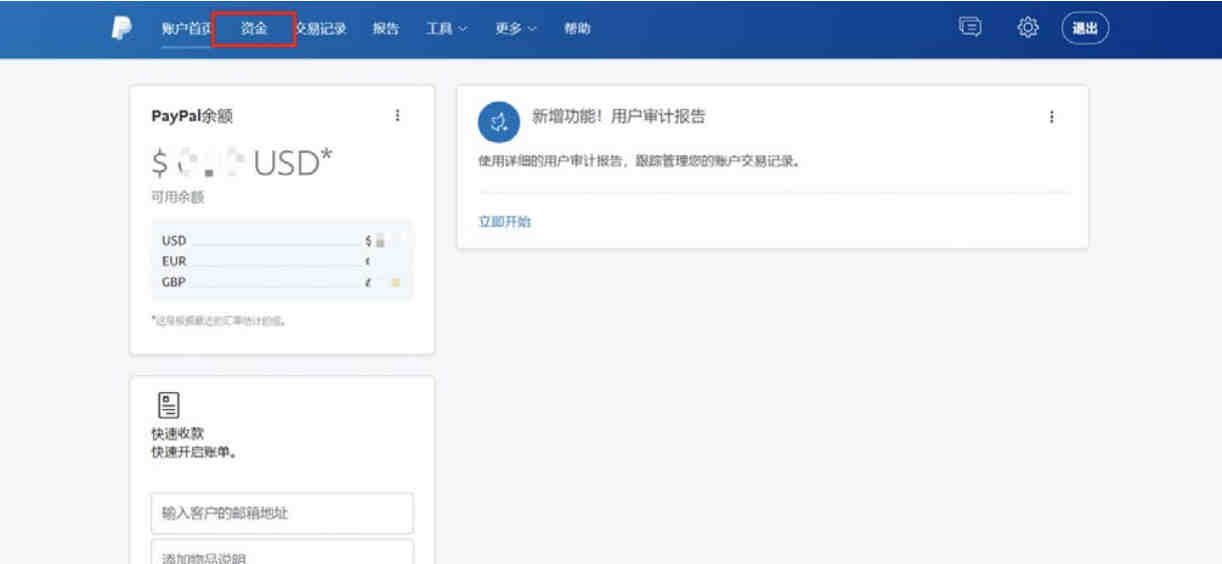Open 用户审计报告 card options menu

[1051, 117]
